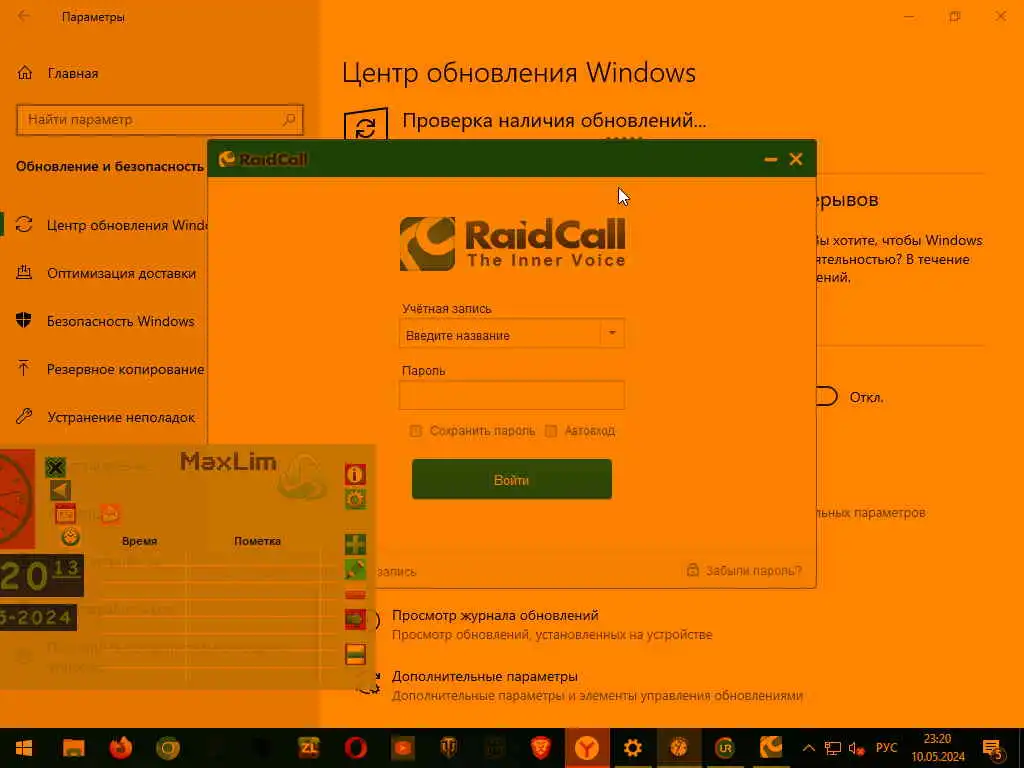Open 'Дополнительные параметры' in Settings
The height and width of the screenshot is (768, 1024).
coord(485,677)
